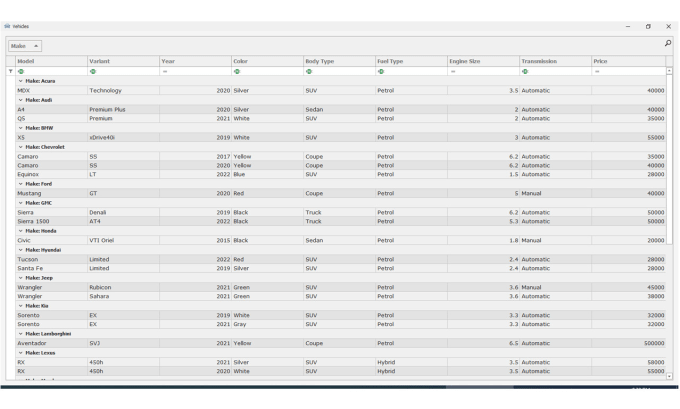Image resolution: width=680 pixels, height=409 pixels.
Task: Select the SVJ variant cell
Action: click(123, 343)
